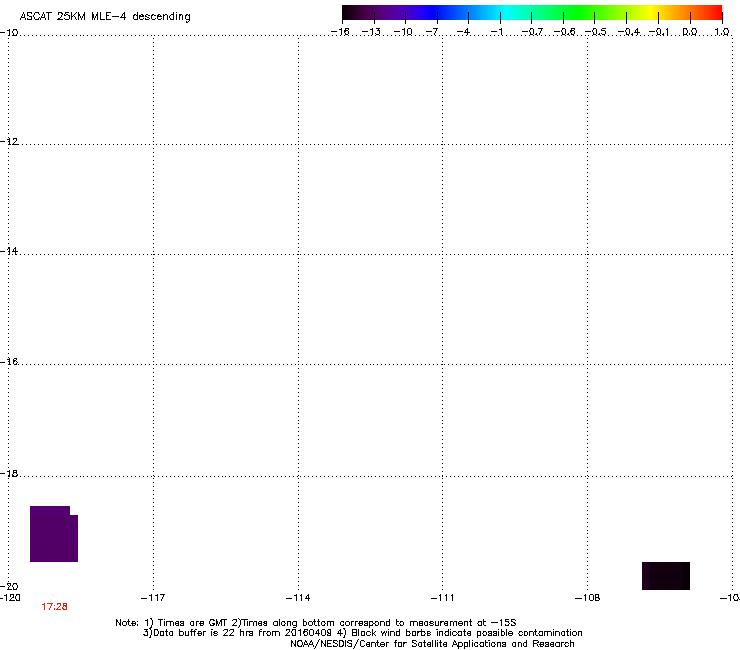
Task: Click the color bar label 0.0
Action: point(690,32)
